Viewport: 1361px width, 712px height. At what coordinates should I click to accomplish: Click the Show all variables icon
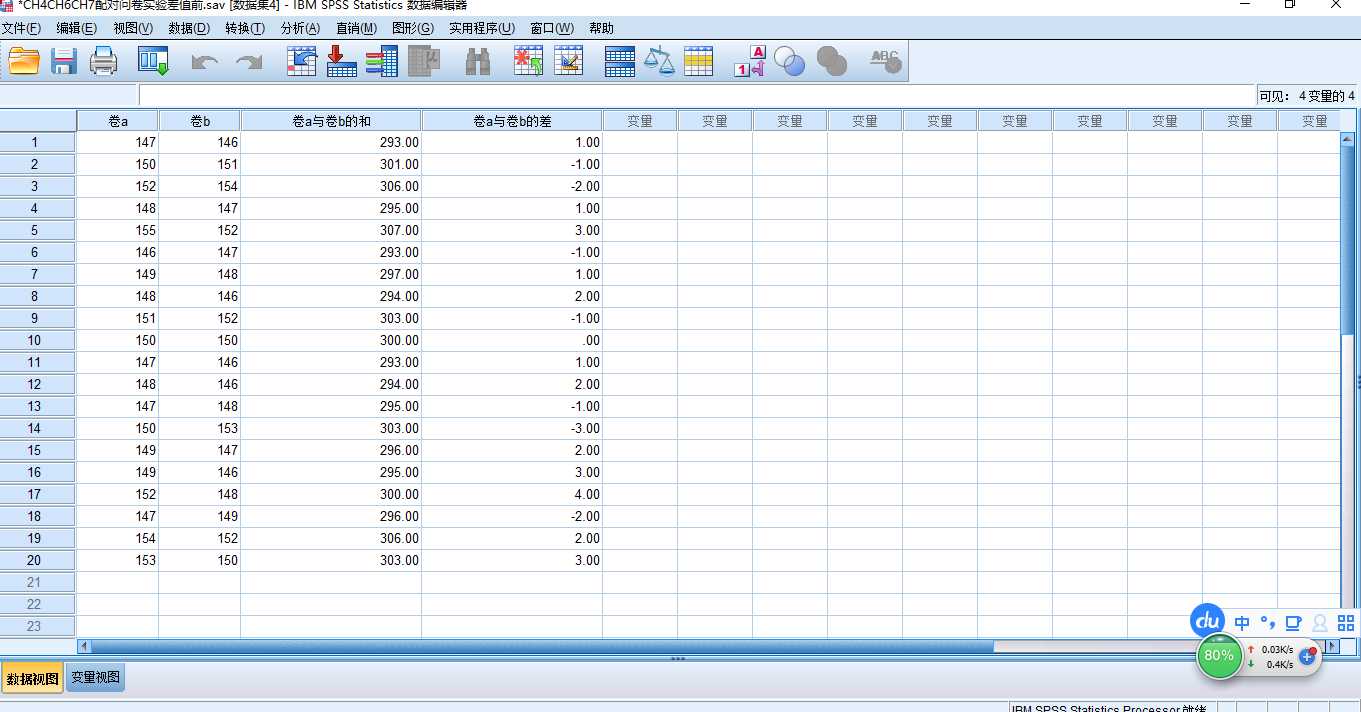[831, 62]
